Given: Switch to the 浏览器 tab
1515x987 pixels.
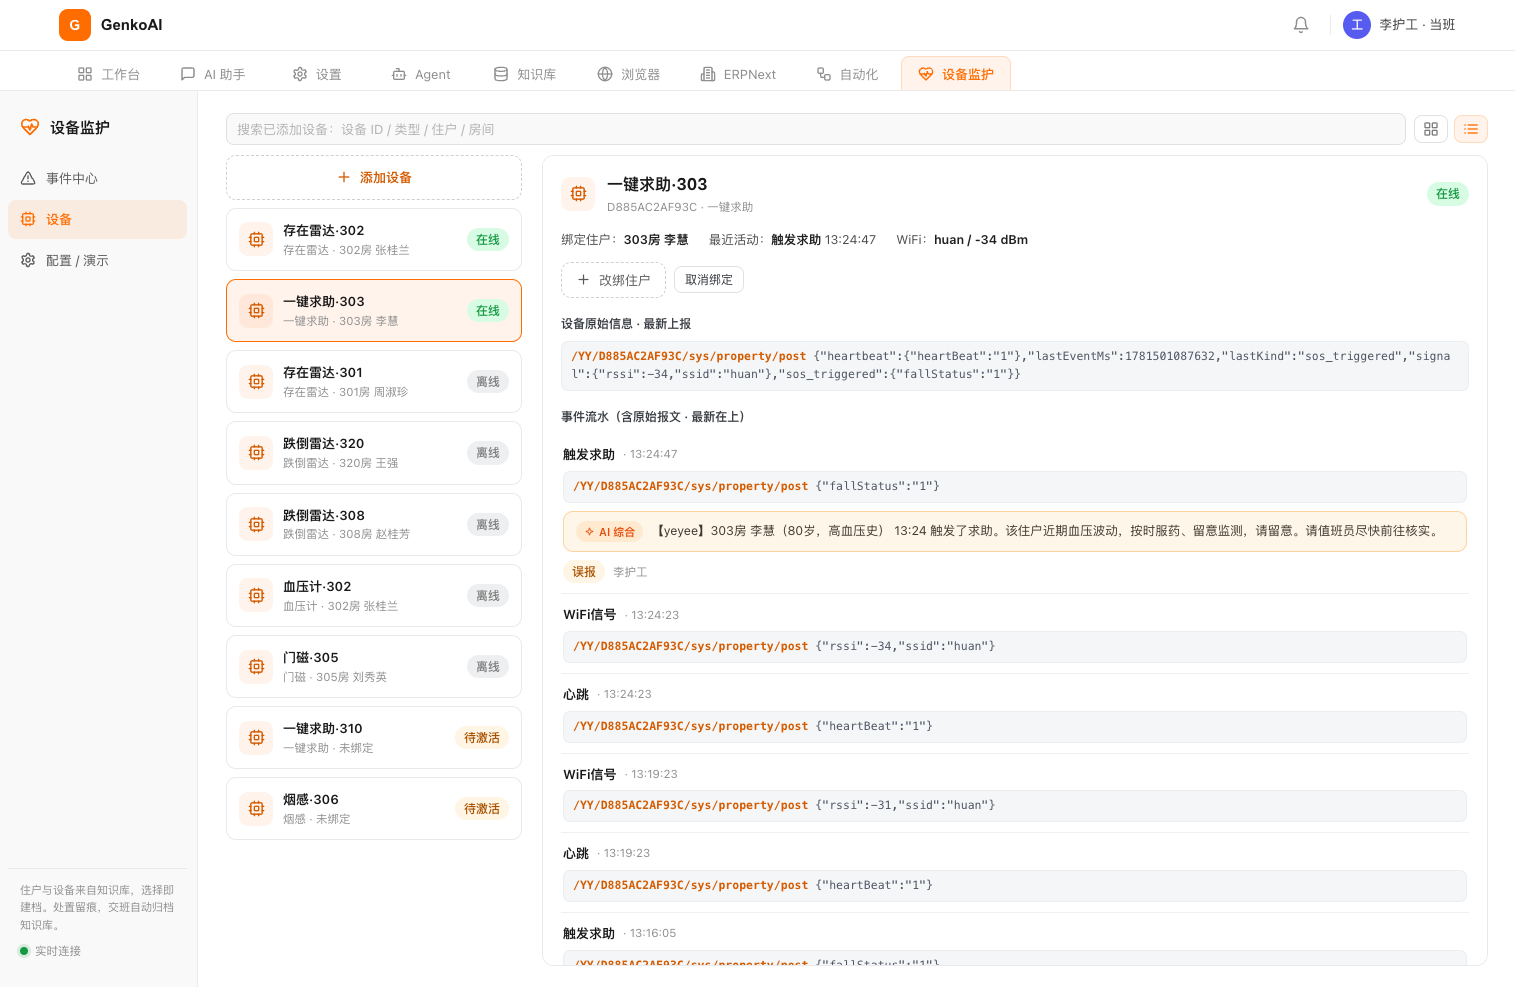Looking at the screenshot, I should point(629,74).
